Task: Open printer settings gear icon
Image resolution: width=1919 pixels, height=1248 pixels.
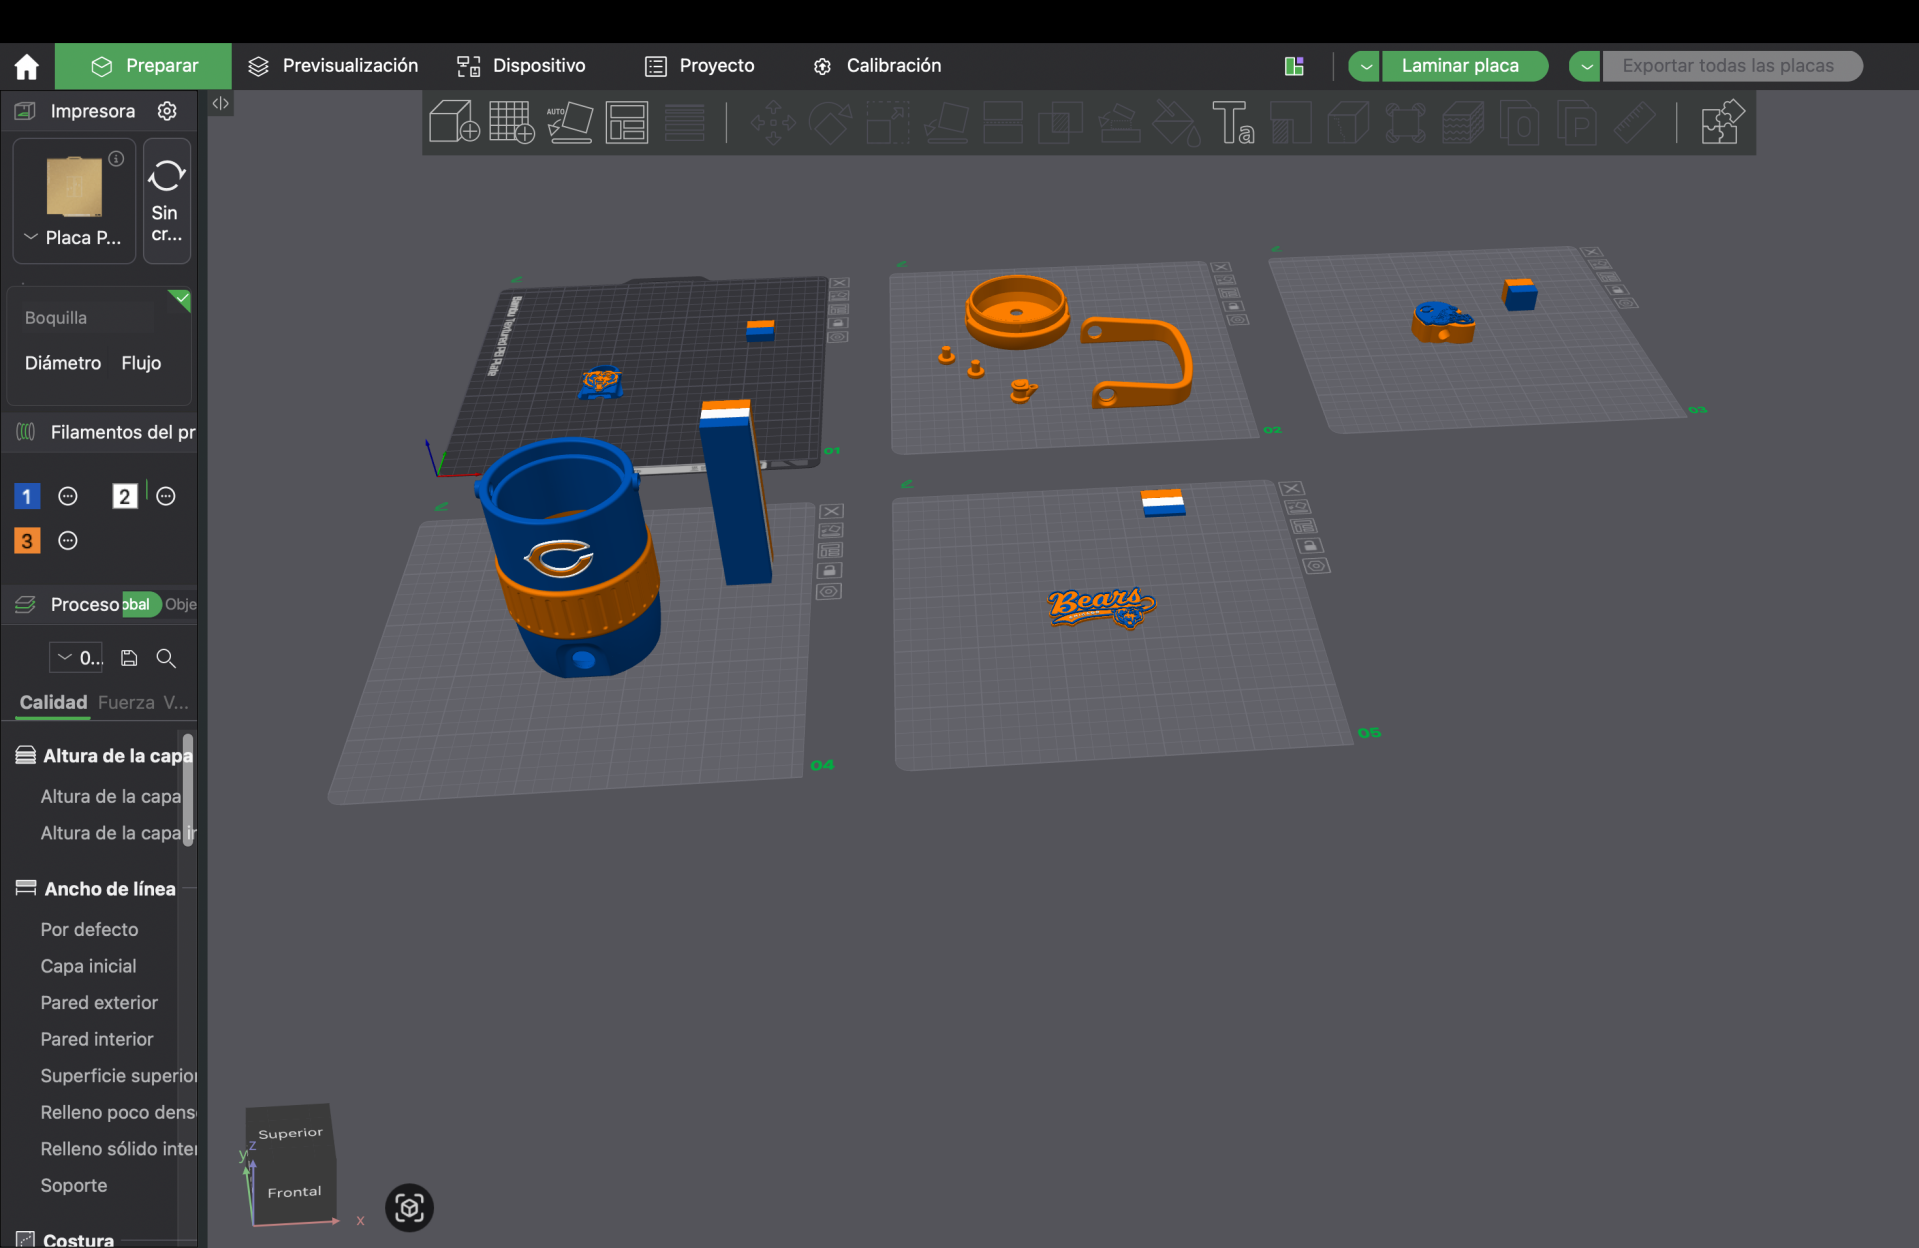Action: point(167,111)
